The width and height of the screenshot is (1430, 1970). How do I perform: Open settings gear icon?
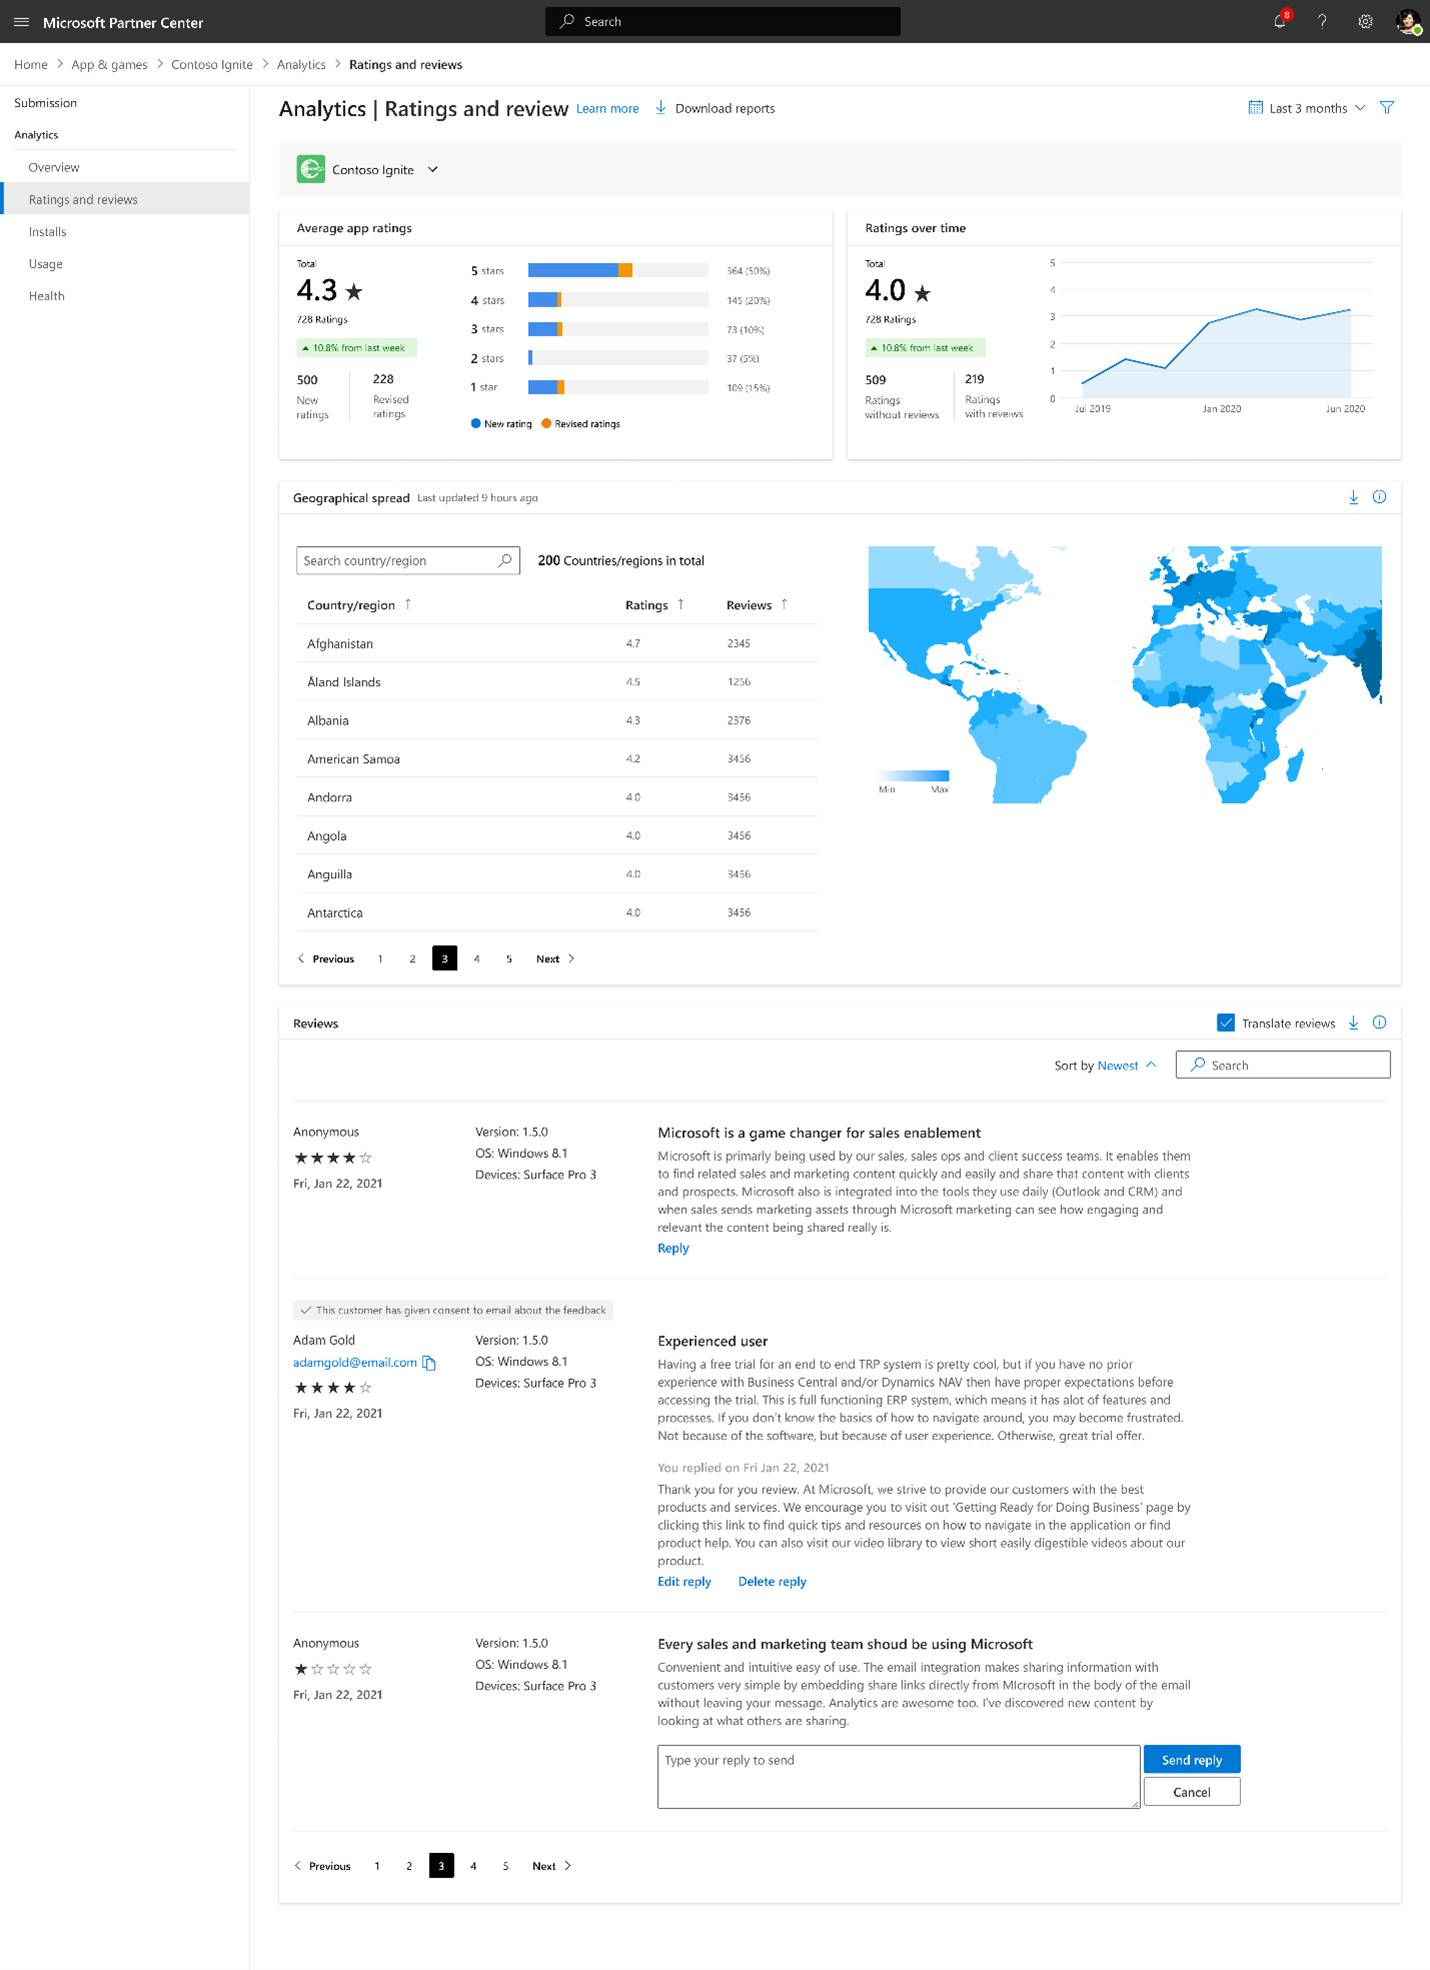1365,21
